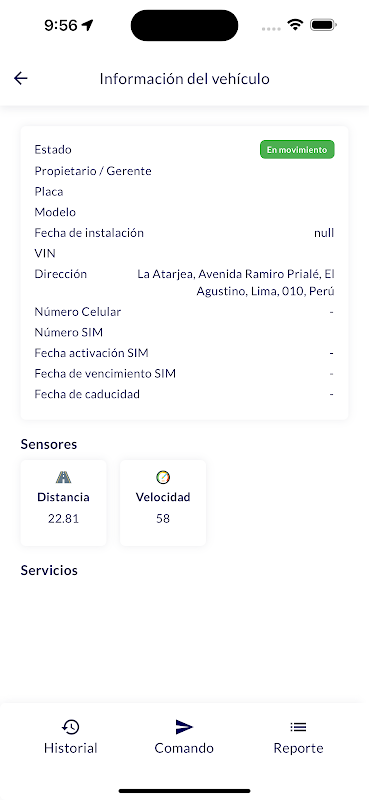Tap the Sensores section heading

coord(48,444)
